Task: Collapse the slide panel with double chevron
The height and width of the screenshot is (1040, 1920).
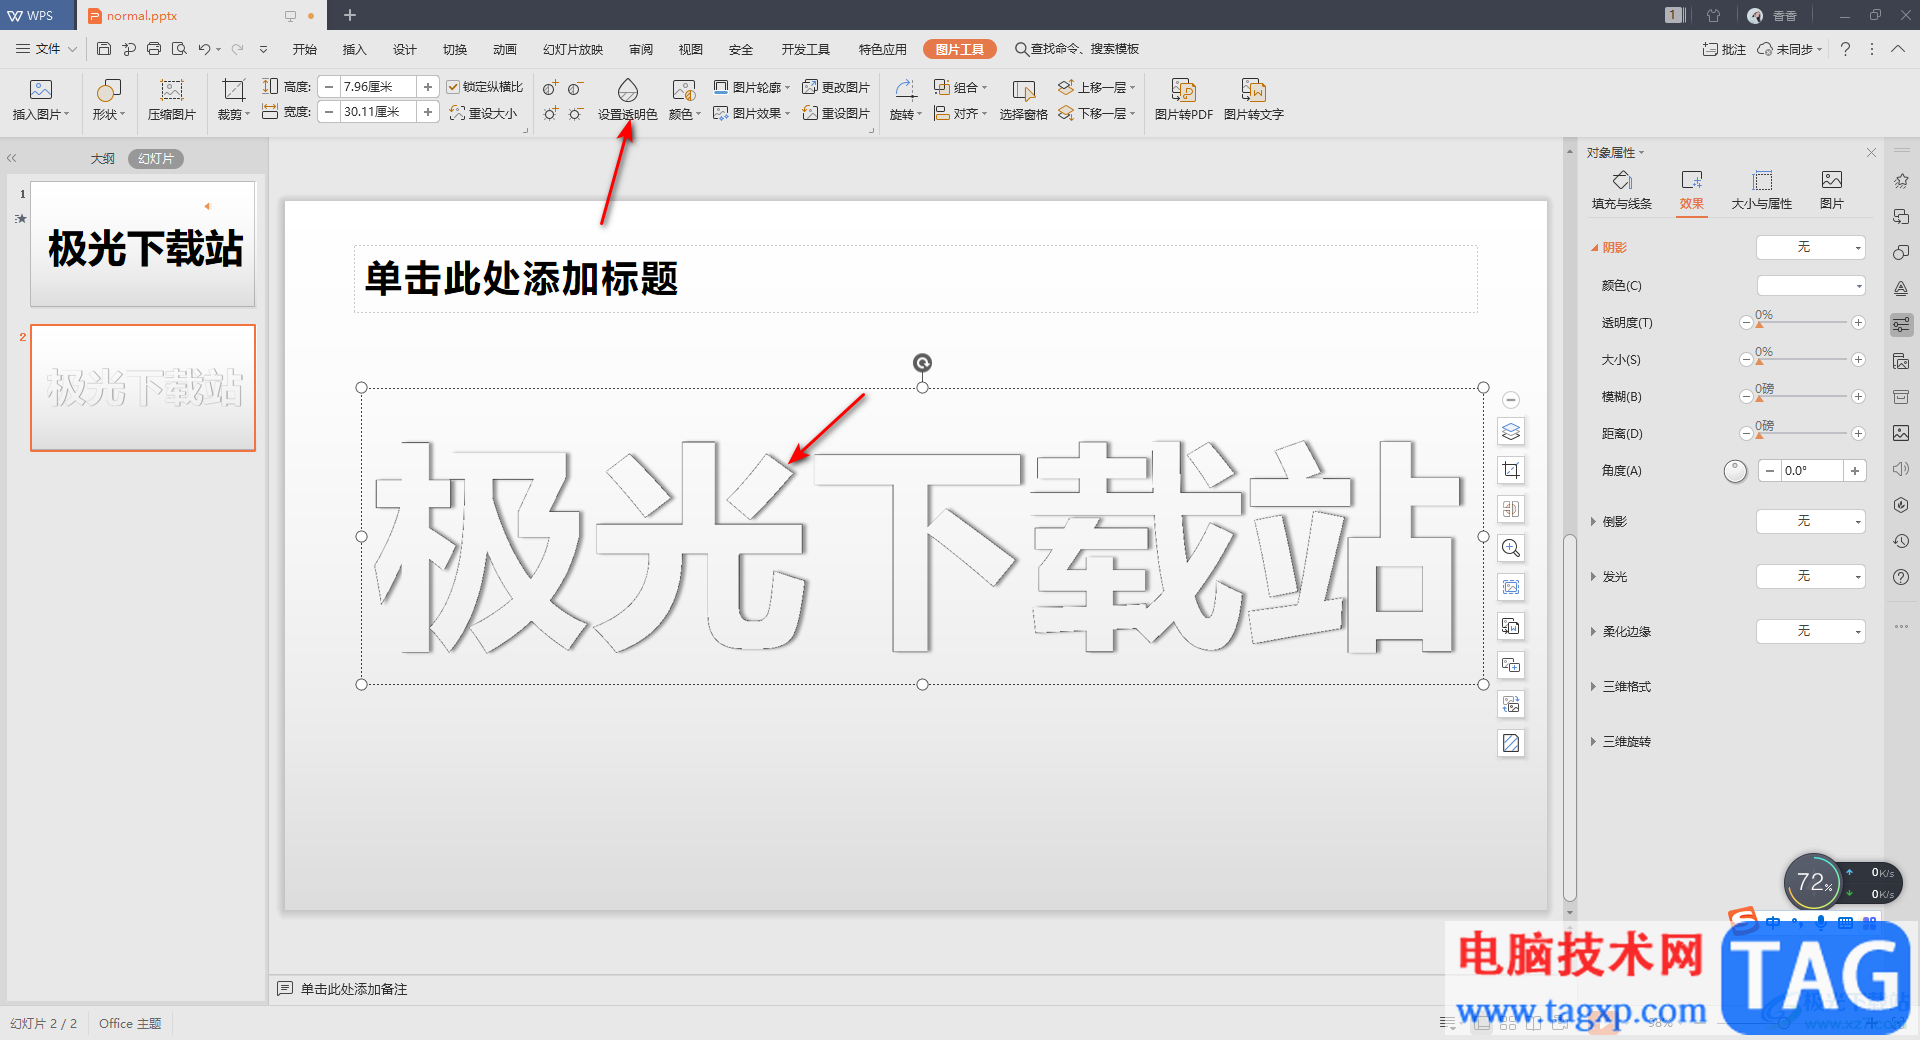Action: (x=12, y=158)
